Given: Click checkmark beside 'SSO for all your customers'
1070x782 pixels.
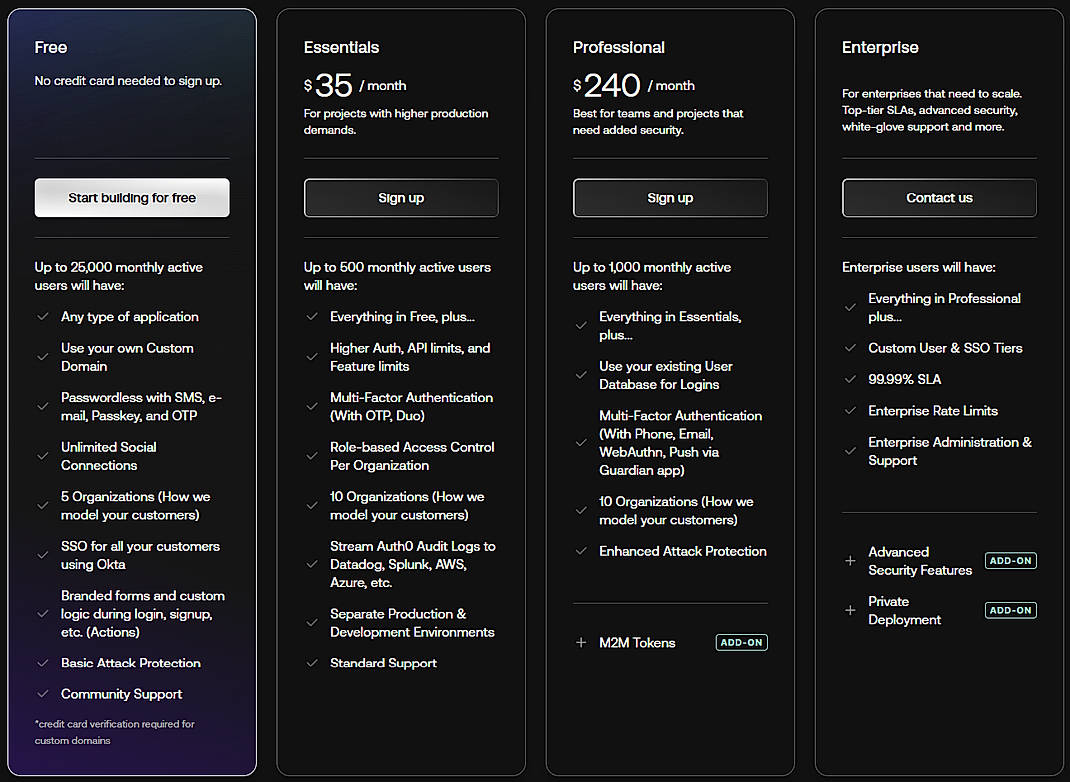Looking at the screenshot, I should 42,555.
